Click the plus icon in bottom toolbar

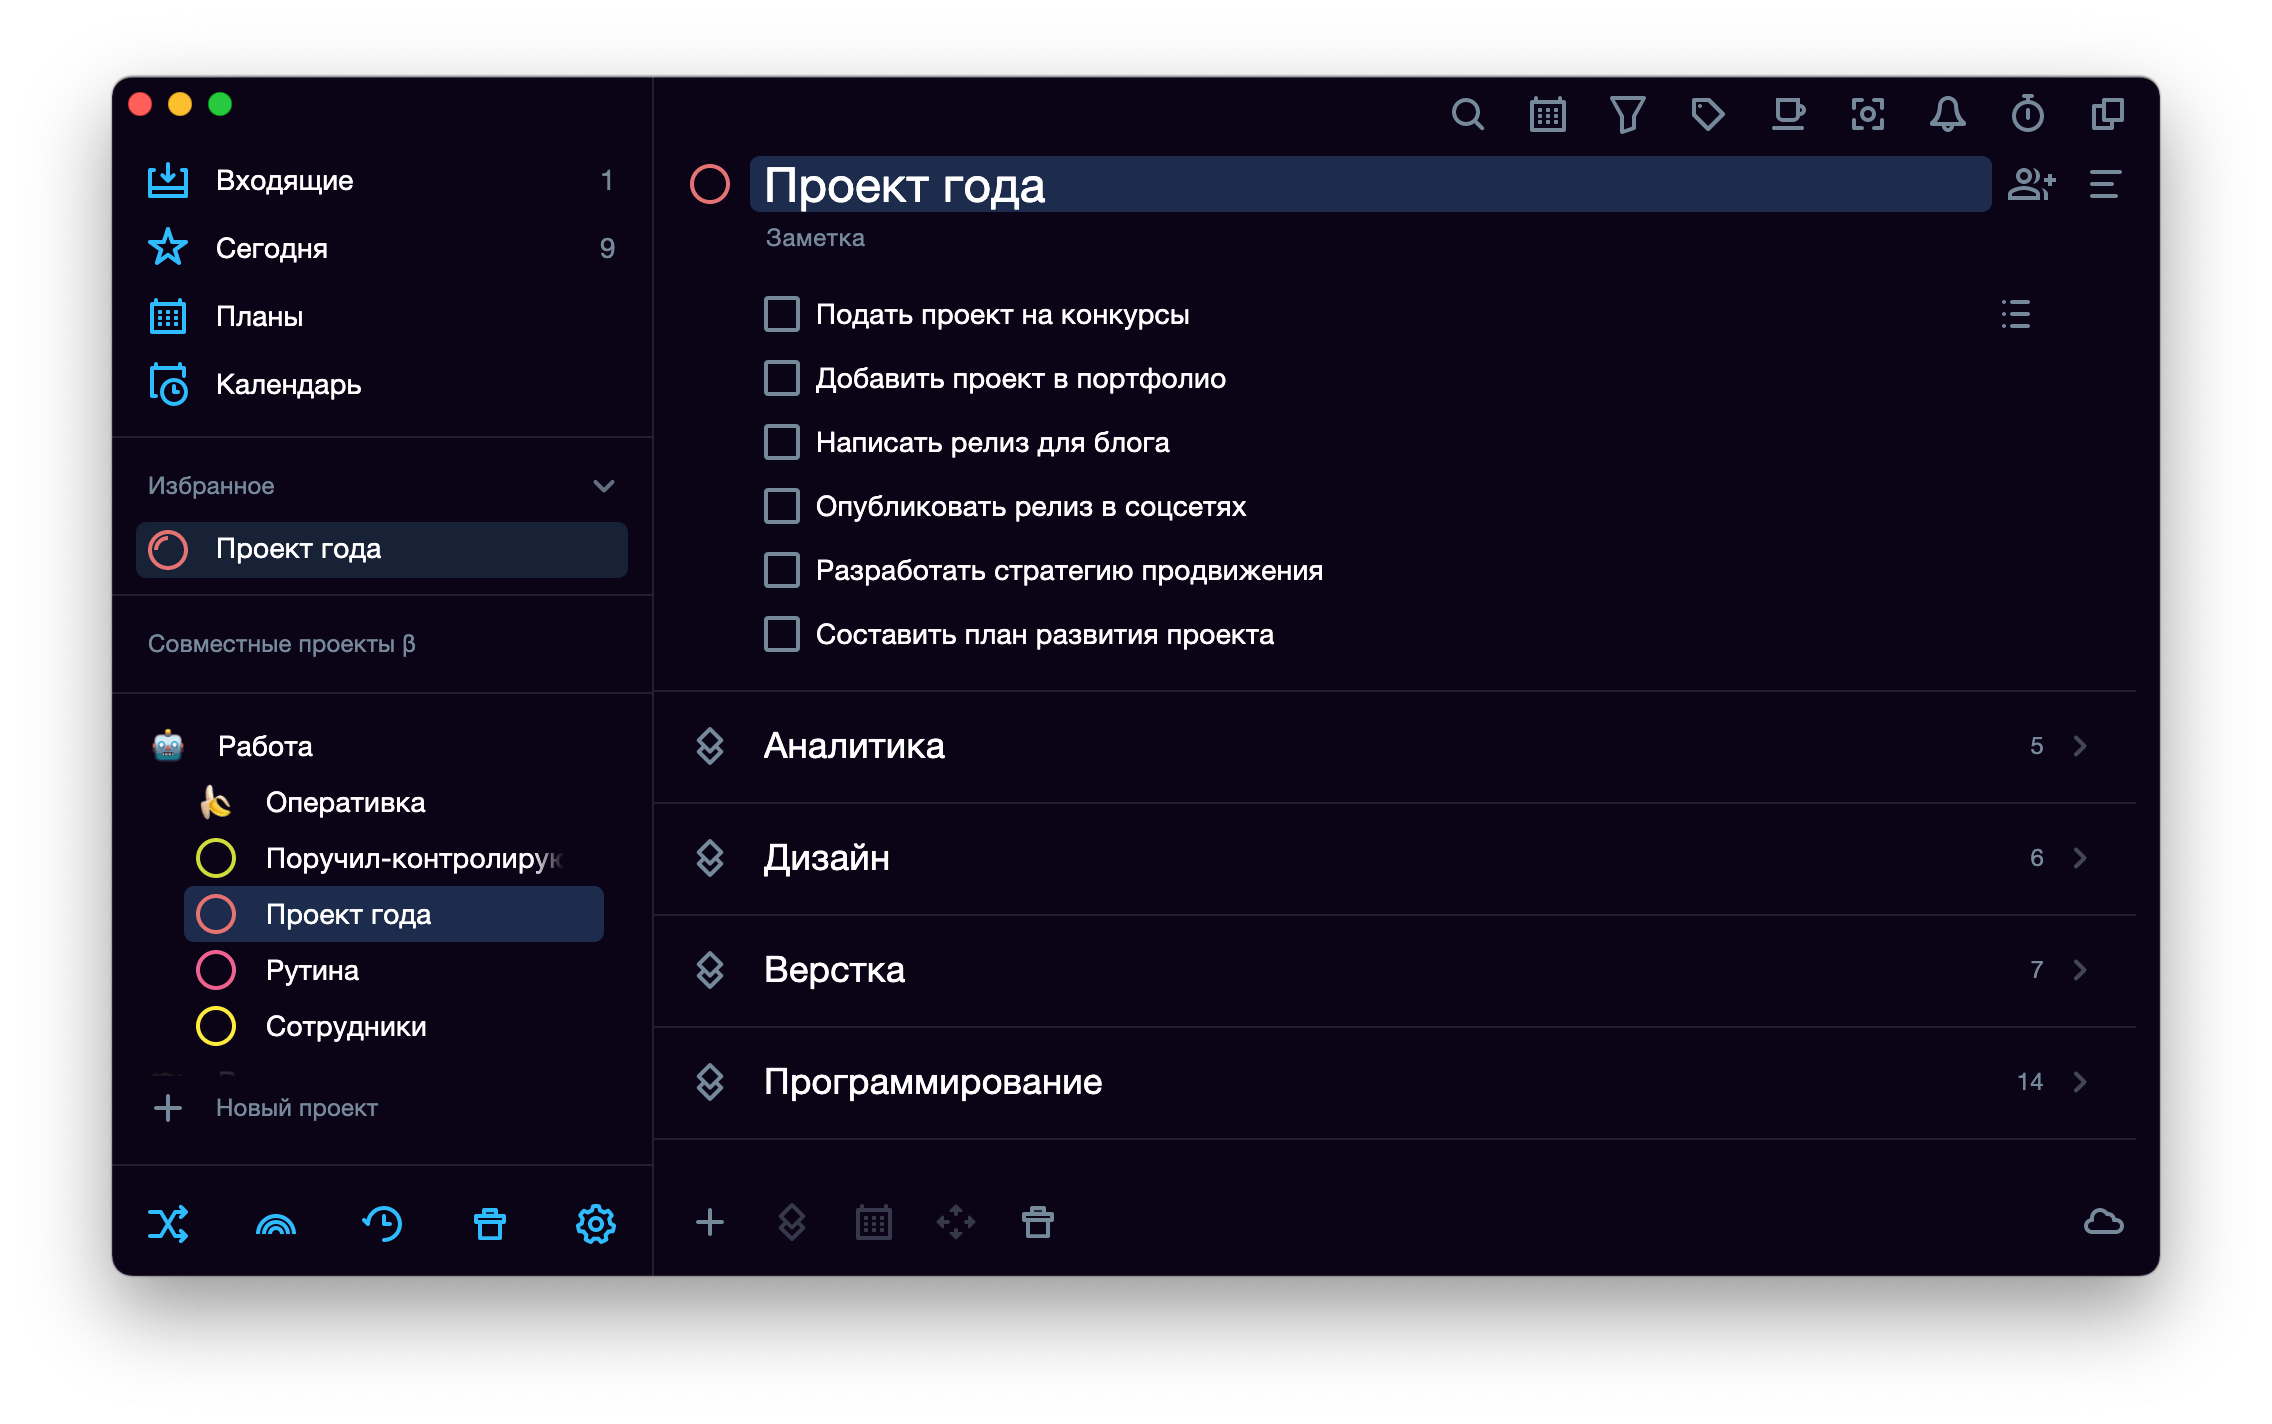tap(710, 1222)
